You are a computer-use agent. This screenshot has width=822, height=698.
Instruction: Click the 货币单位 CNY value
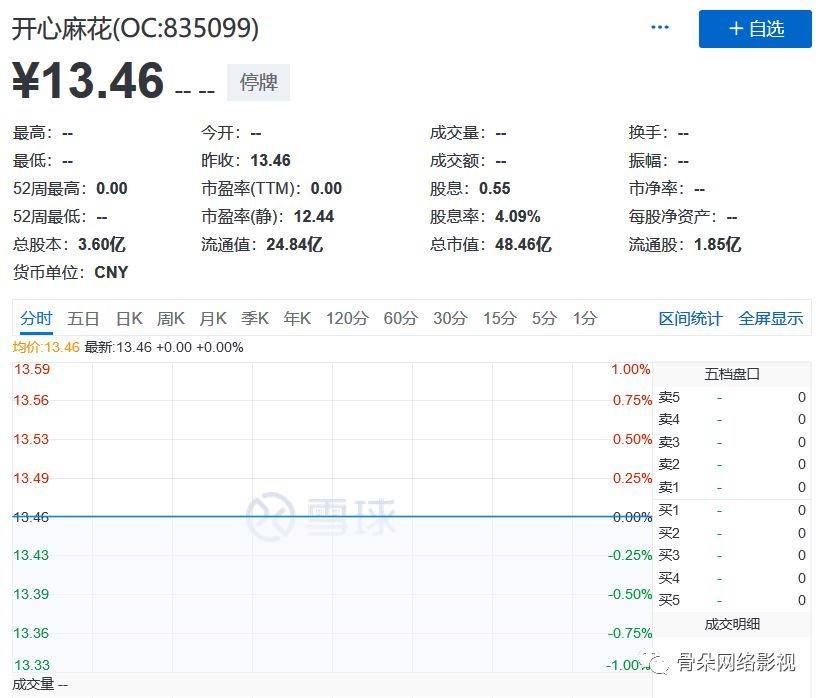coord(111,273)
